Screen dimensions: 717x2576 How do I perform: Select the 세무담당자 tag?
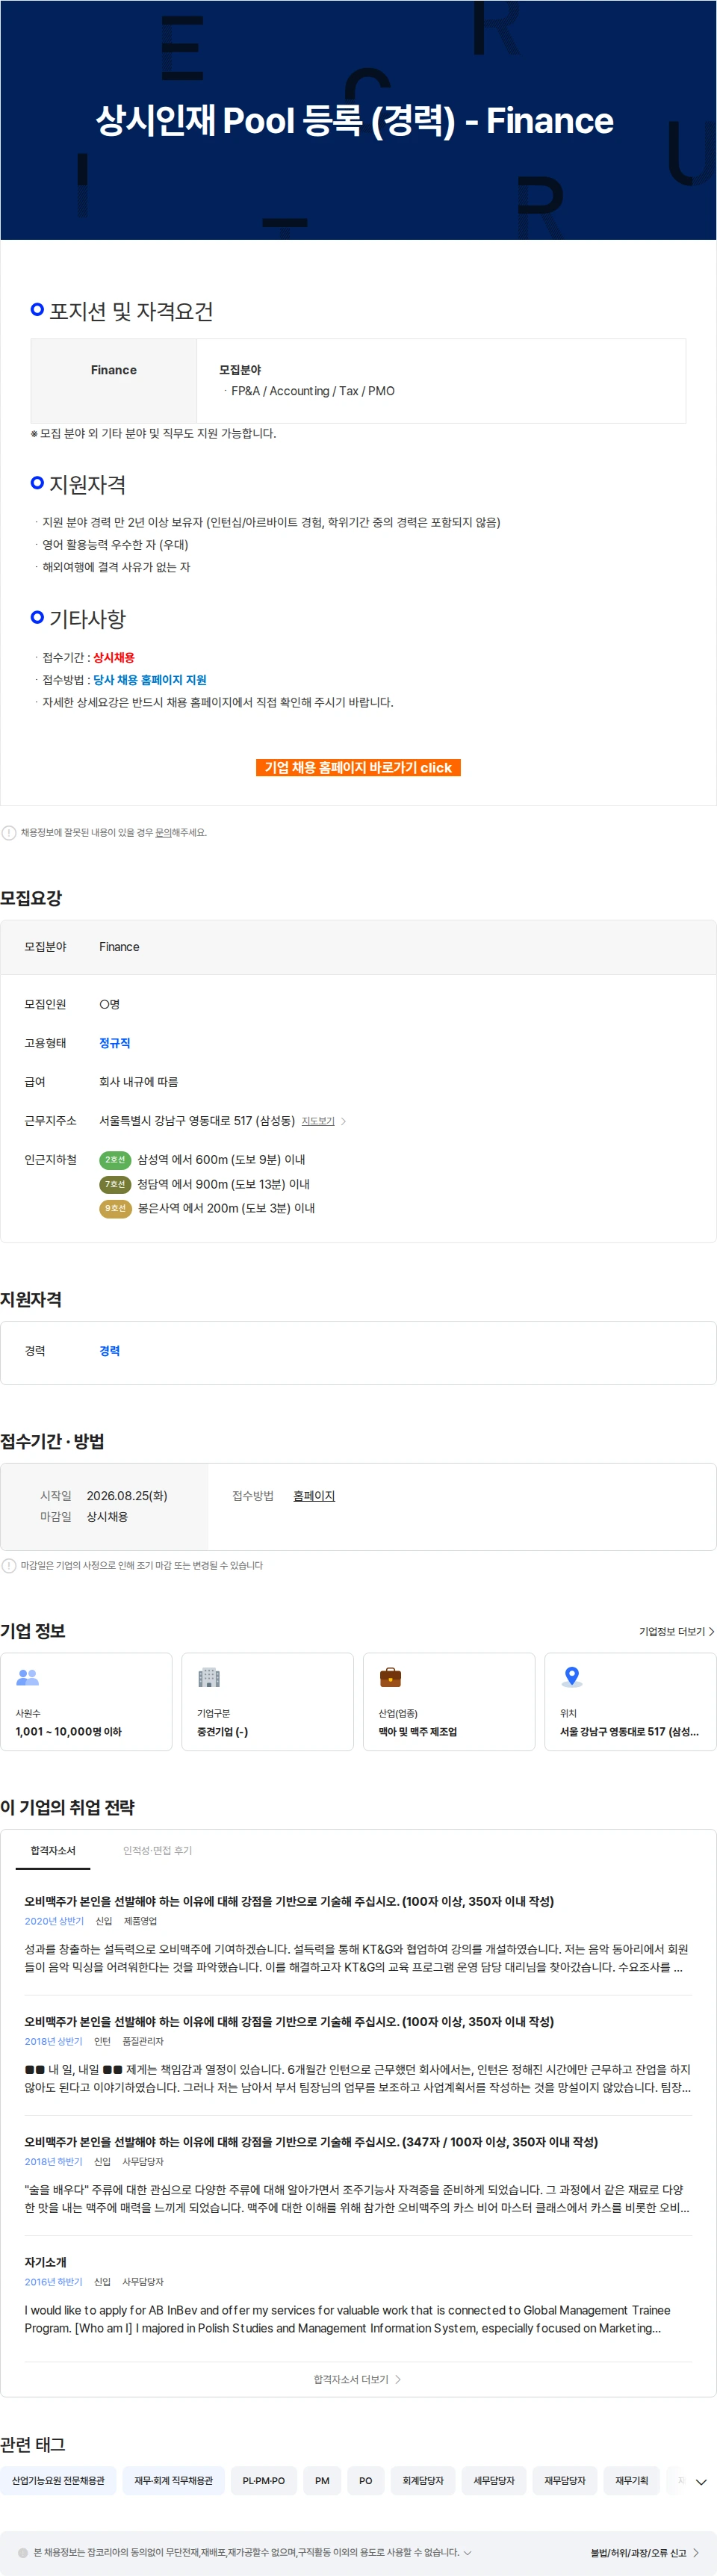(x=494, y=2481)
